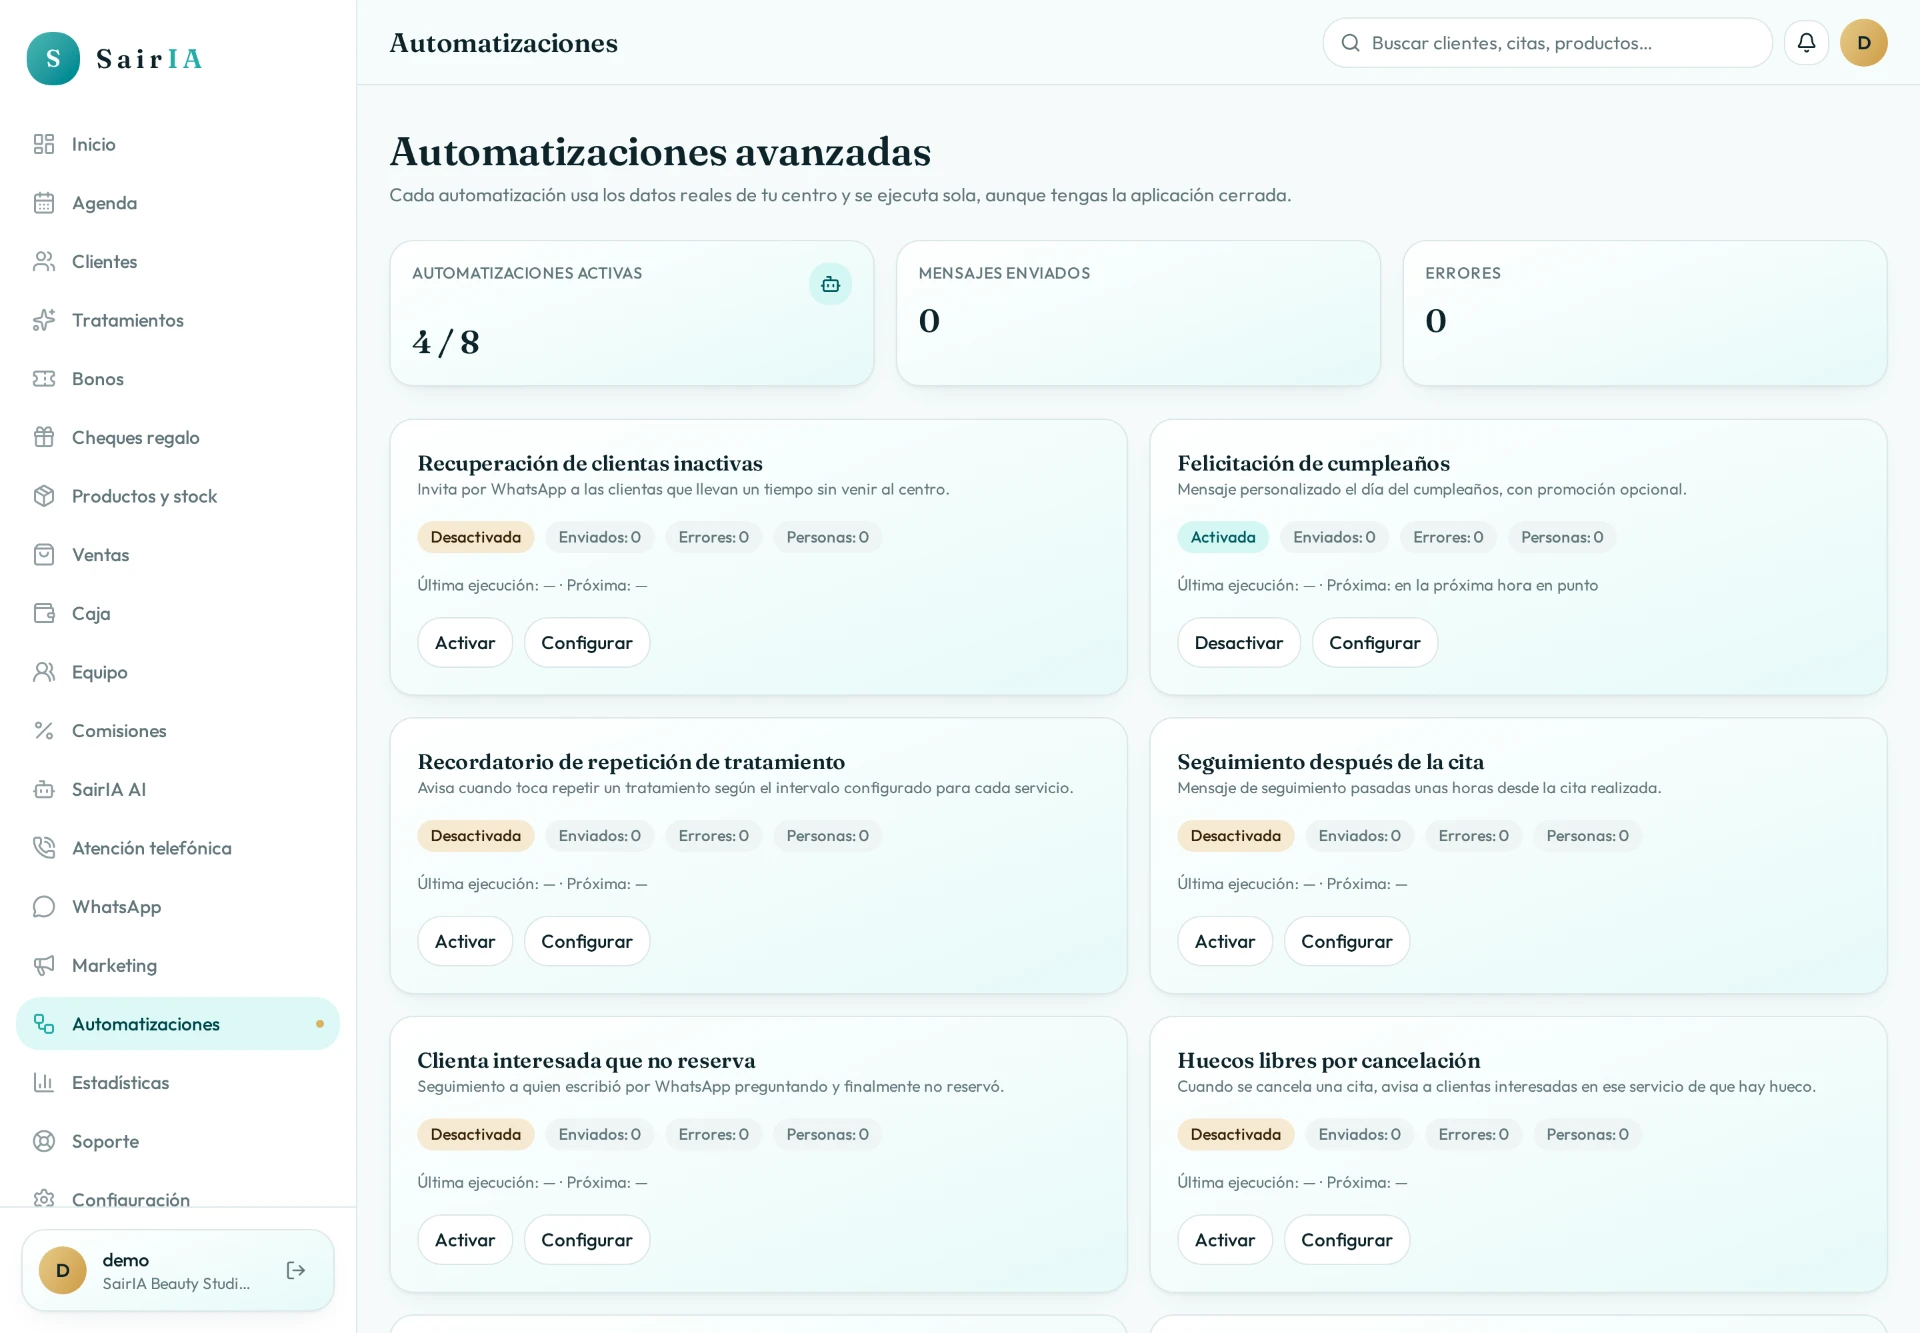The height and width of the screenshot is (1333, 1920).
Task: Open notifications with the bell icon
Action: tap(1806, 43)
